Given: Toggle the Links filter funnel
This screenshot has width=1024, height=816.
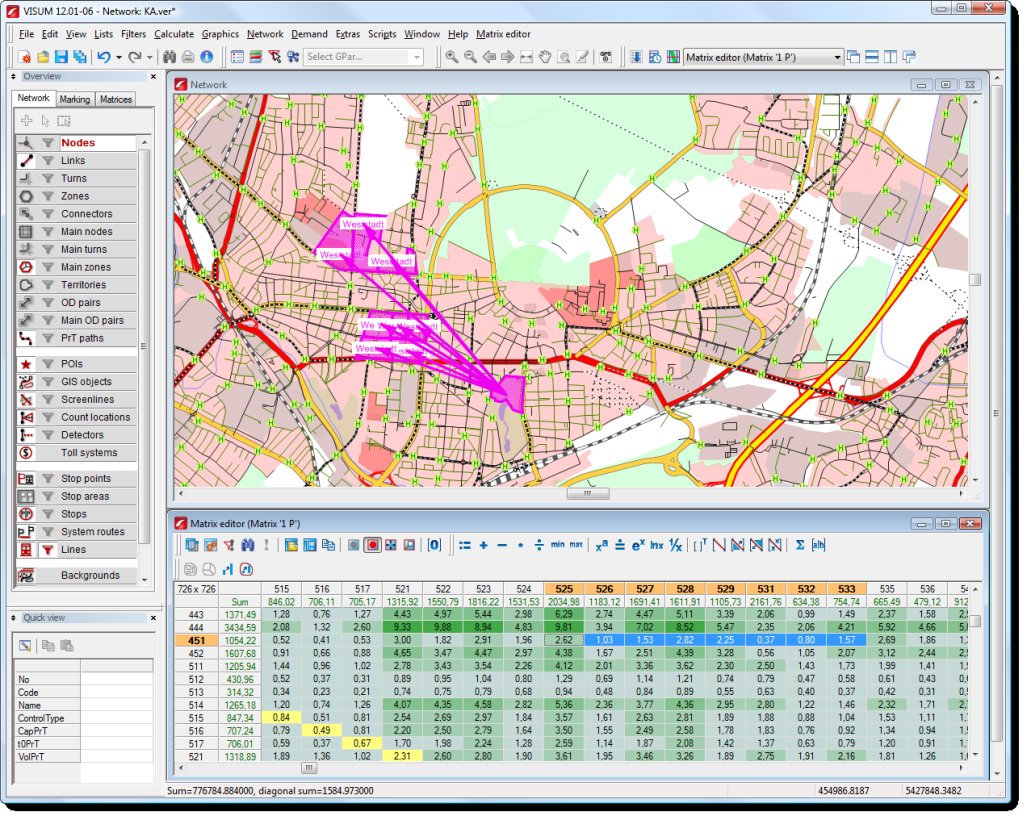Looking at the screenshot, I should point(48,161).
